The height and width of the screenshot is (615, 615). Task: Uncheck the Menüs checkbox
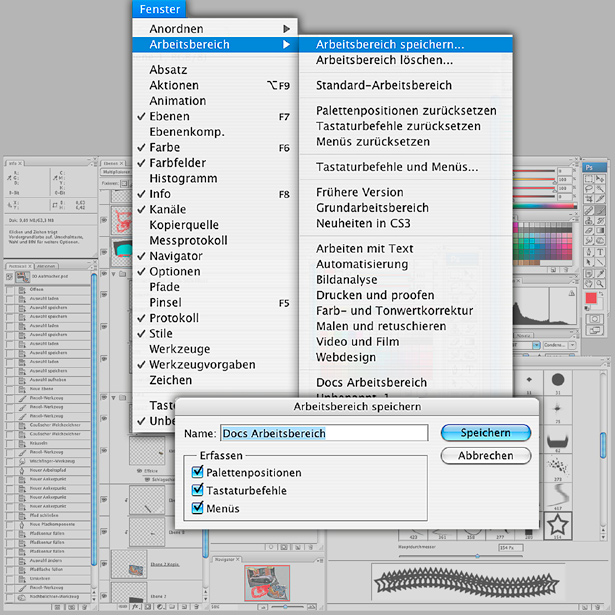click(x=198, y=508)
